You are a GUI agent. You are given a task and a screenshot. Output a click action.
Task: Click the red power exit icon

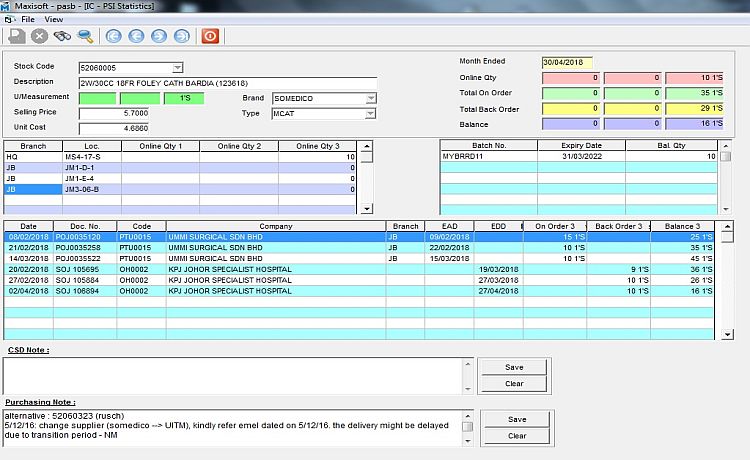pos(210,36)
